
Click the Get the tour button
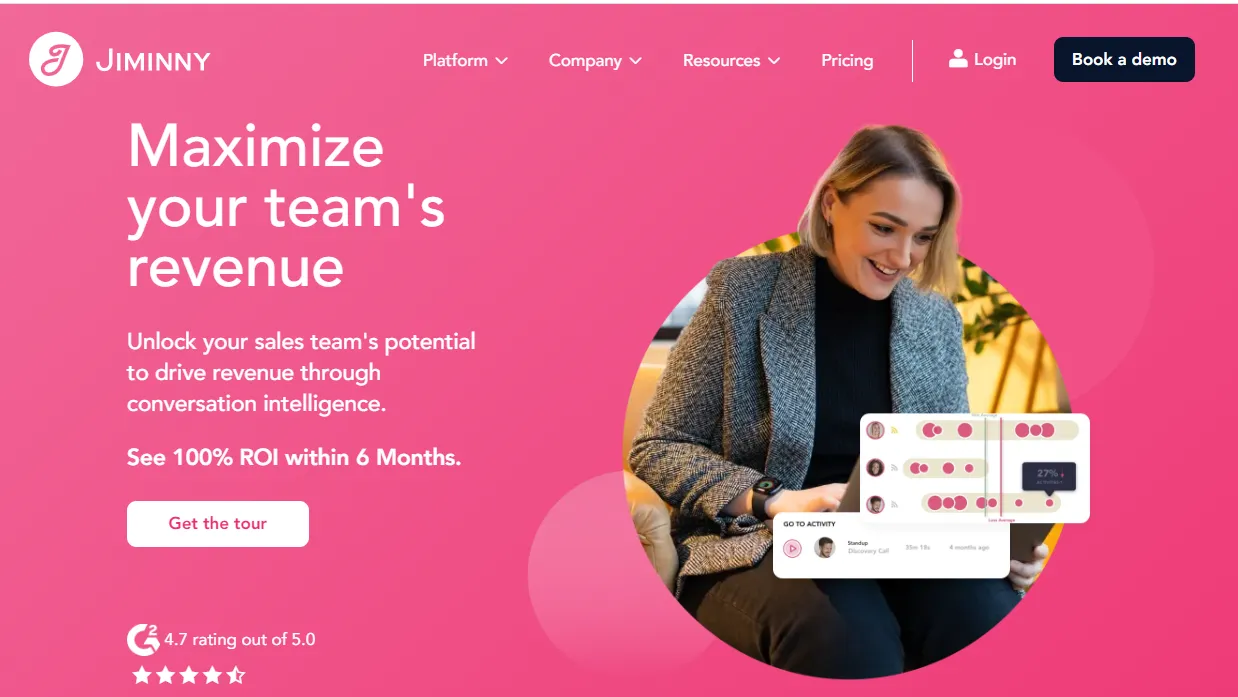[218, 523]
